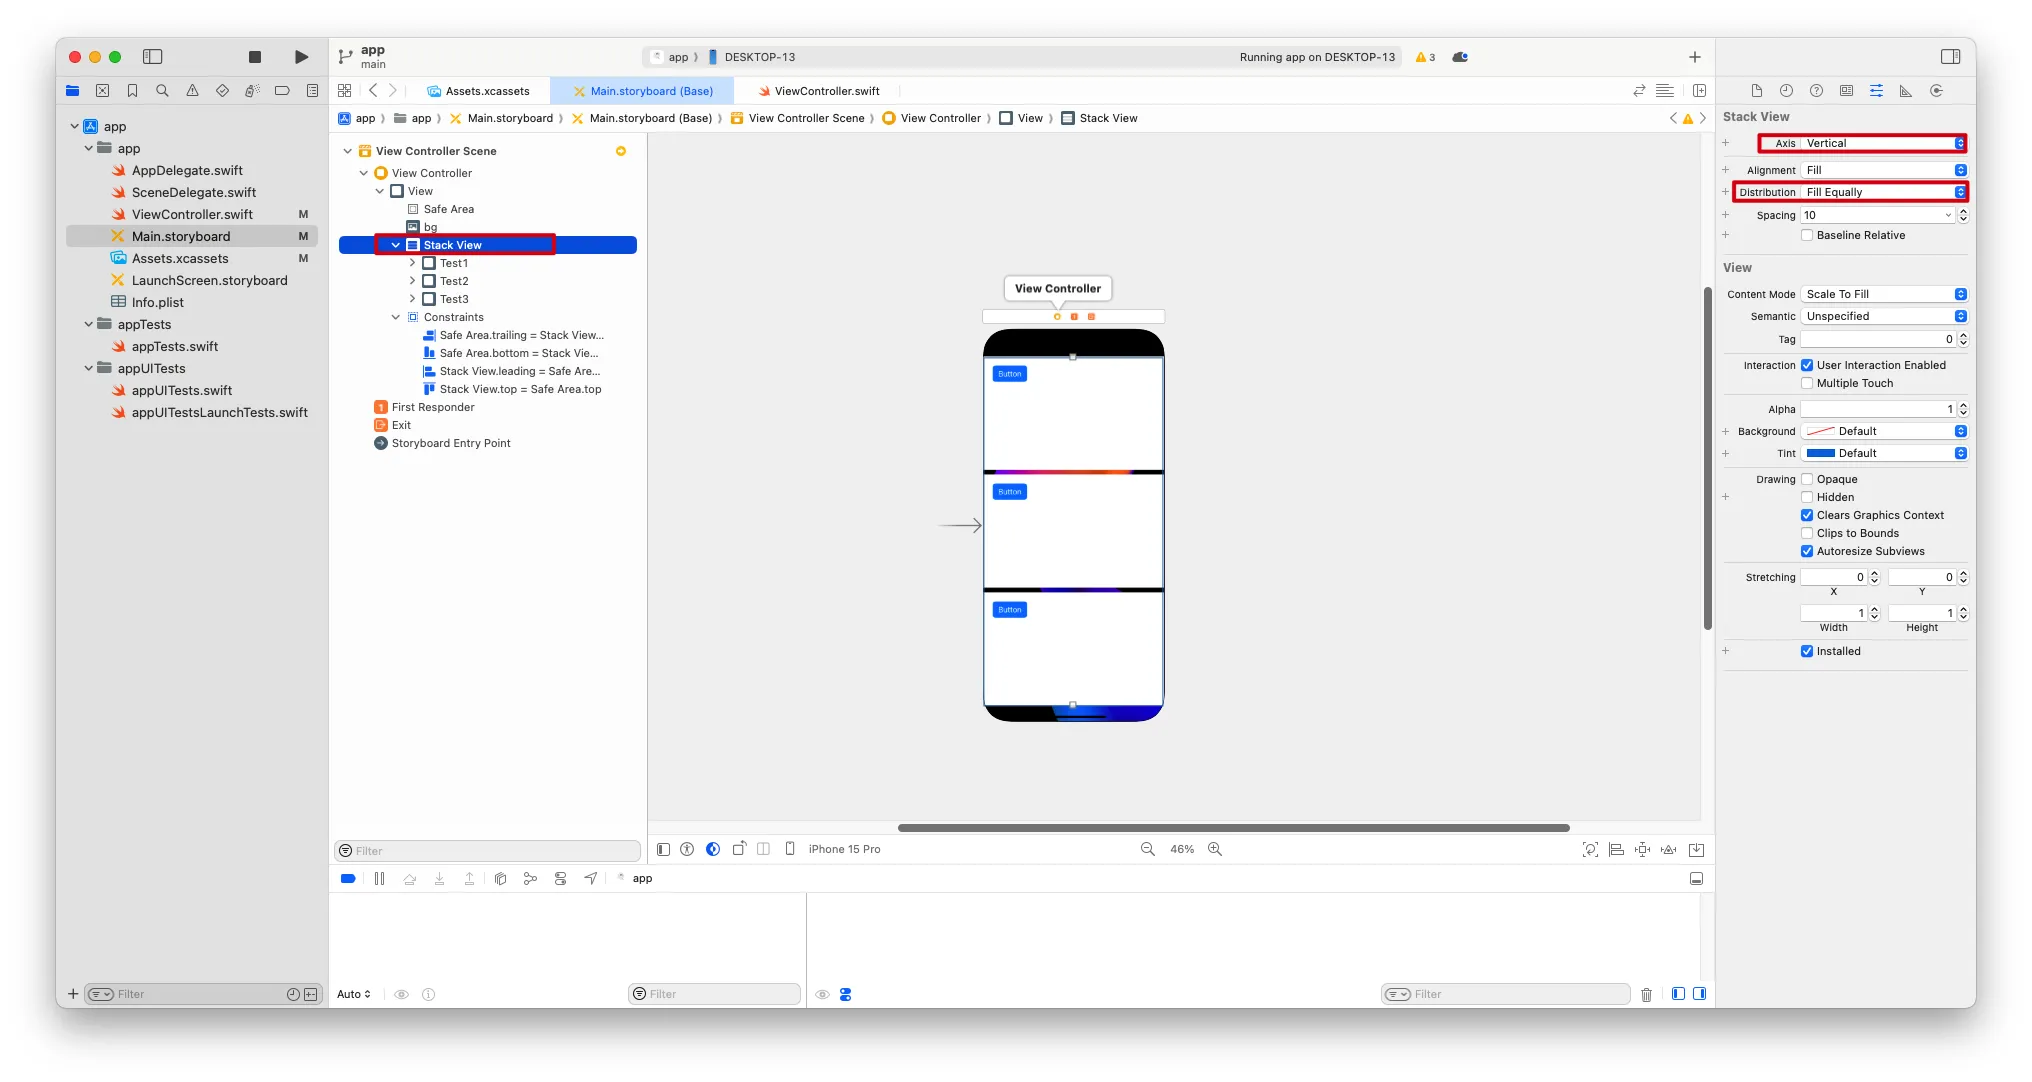Image resolution: width=2032 pixels, height=1082 pixels.
Task: Open the Identity inspector icon
Action: coord(1846,91)
